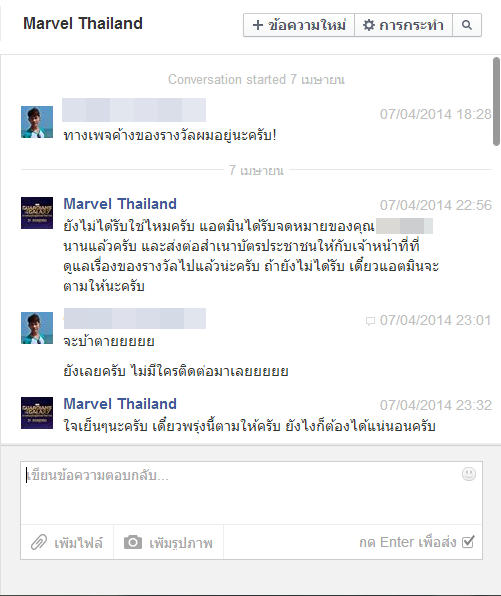Click the gear icon on การกระทำ
Screen dimensions: 501x596
(369, 25)
